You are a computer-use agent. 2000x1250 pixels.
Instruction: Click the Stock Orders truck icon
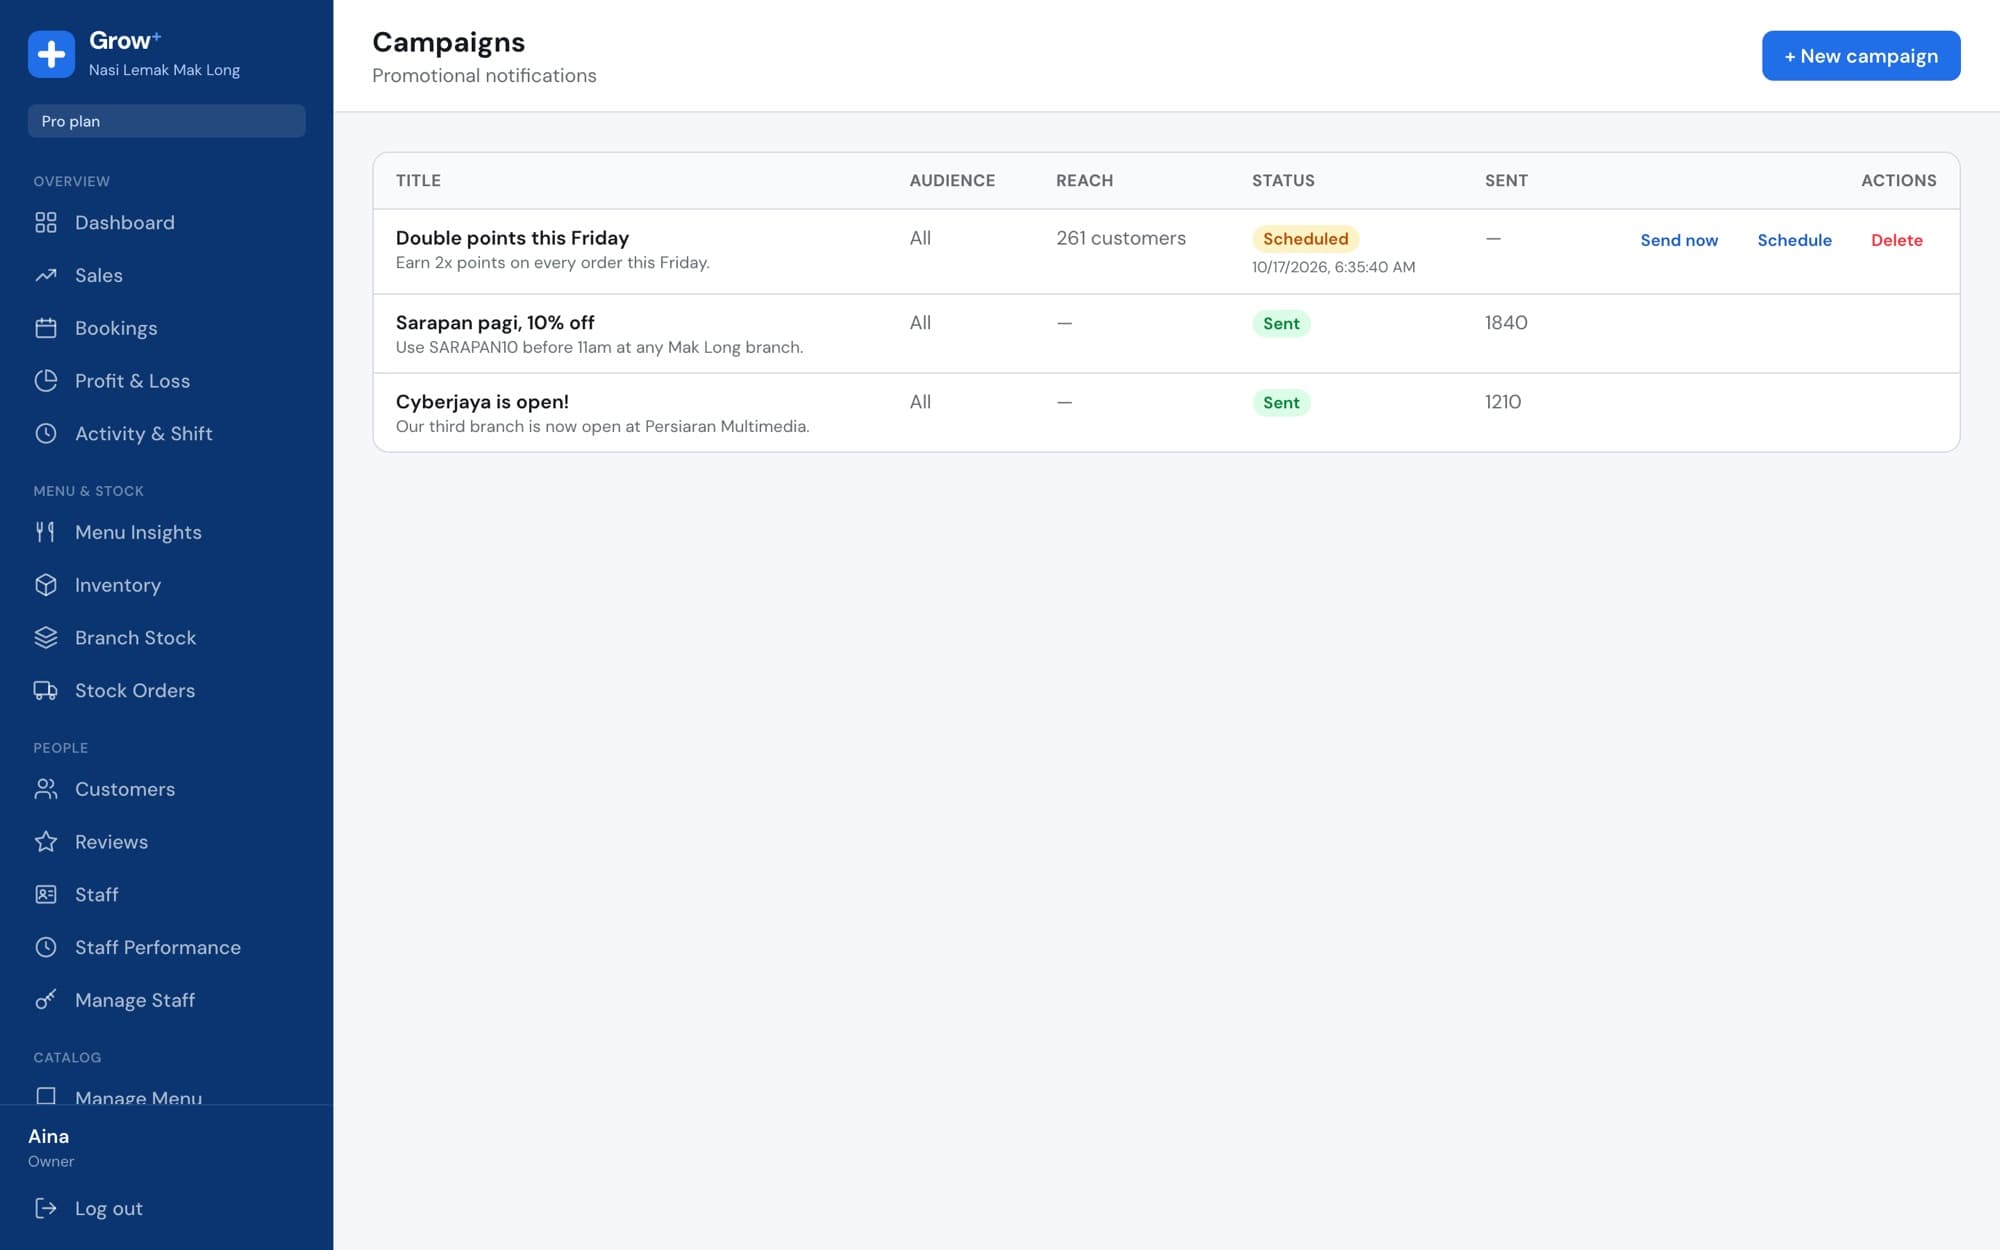click(x=46, y=690)
